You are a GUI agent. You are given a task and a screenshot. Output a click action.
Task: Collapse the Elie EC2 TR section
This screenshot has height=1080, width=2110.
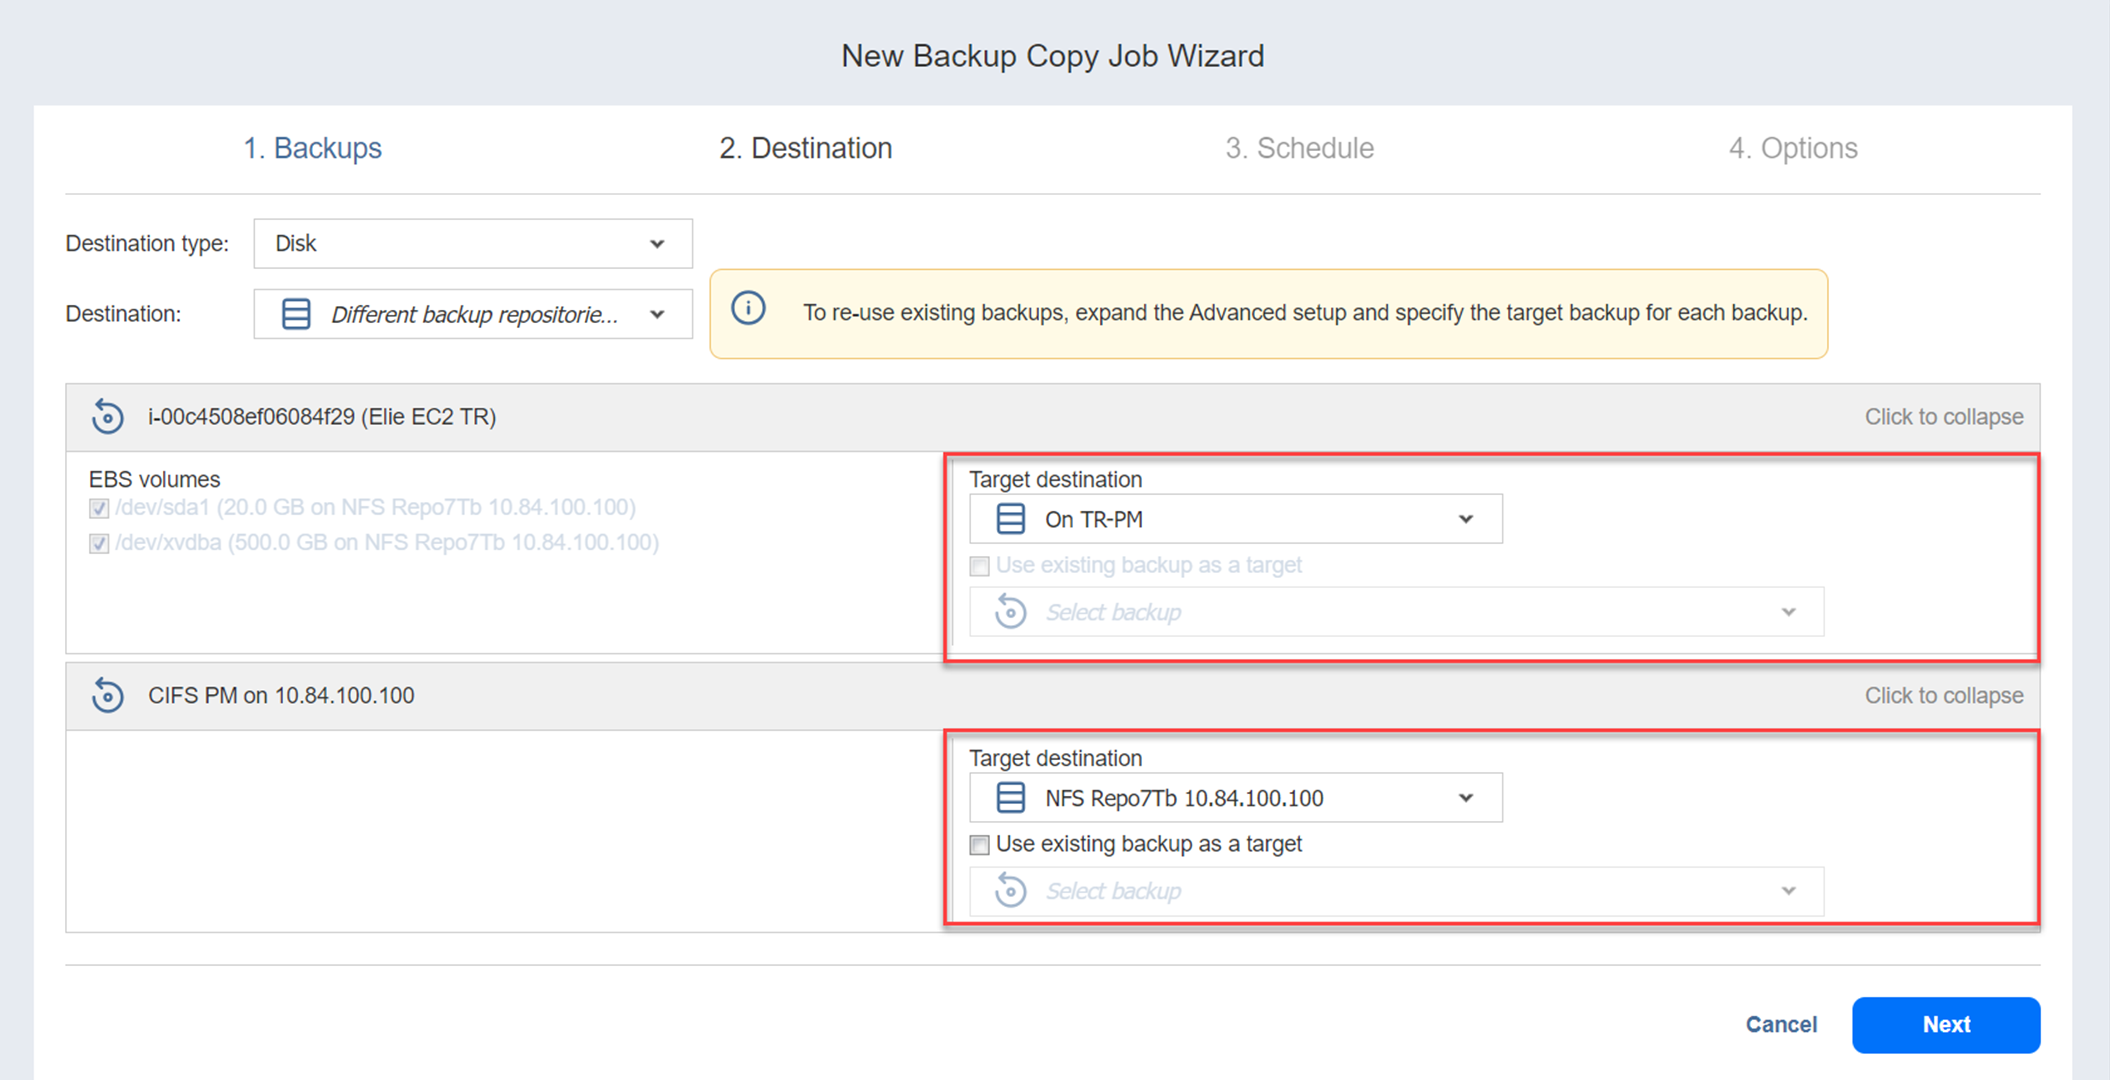pos(1943,416)
